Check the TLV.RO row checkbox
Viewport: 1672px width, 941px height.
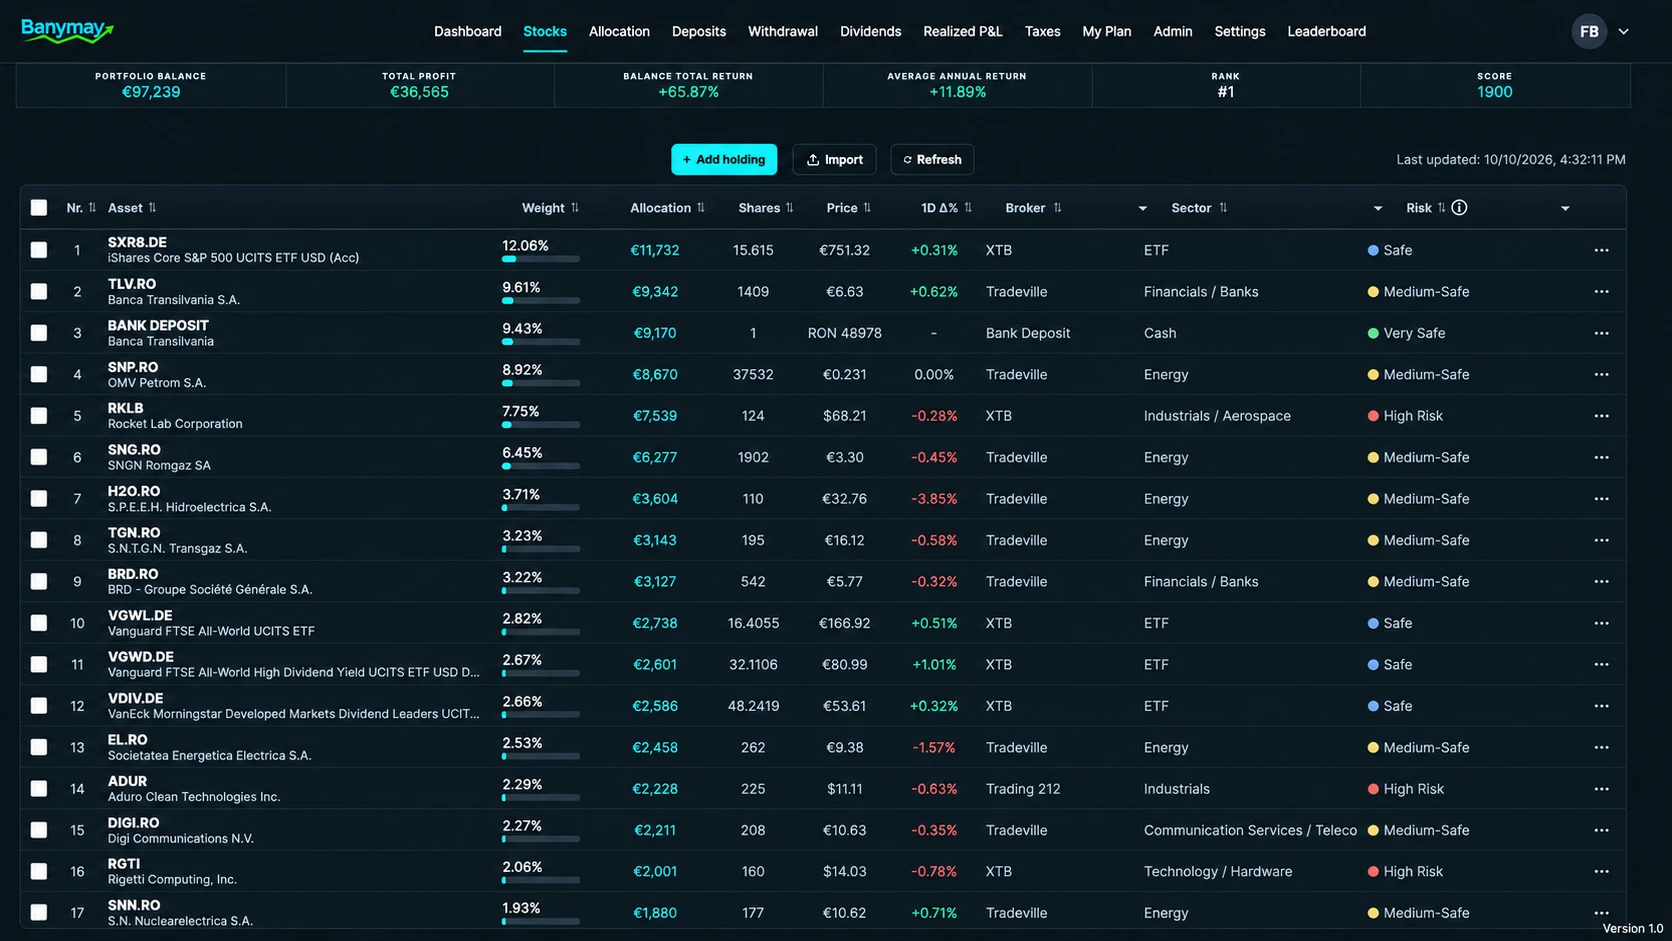point(39,292)
